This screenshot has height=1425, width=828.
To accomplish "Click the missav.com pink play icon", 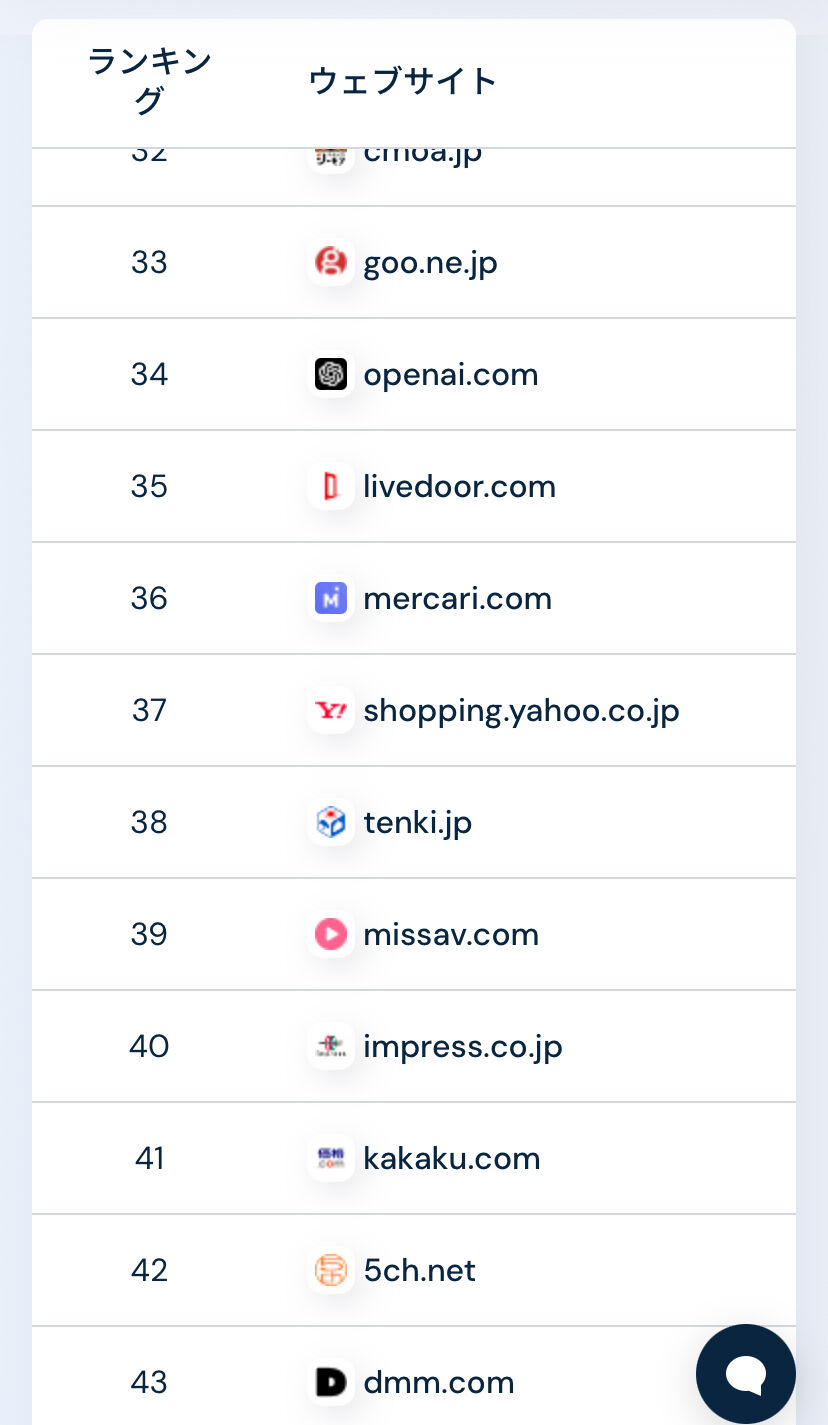I will click(330, 935).
